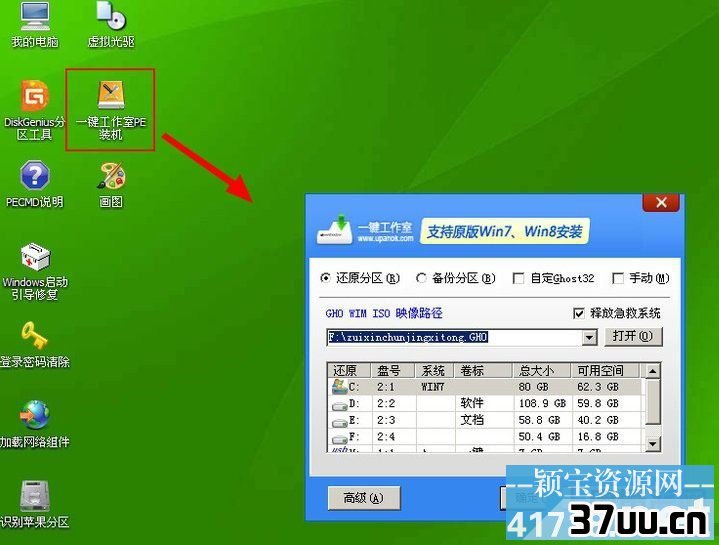Viewport: 719px width, 545px height.
Task: Select the 还原分区(R) radio button
Action: tap(325, 278)
